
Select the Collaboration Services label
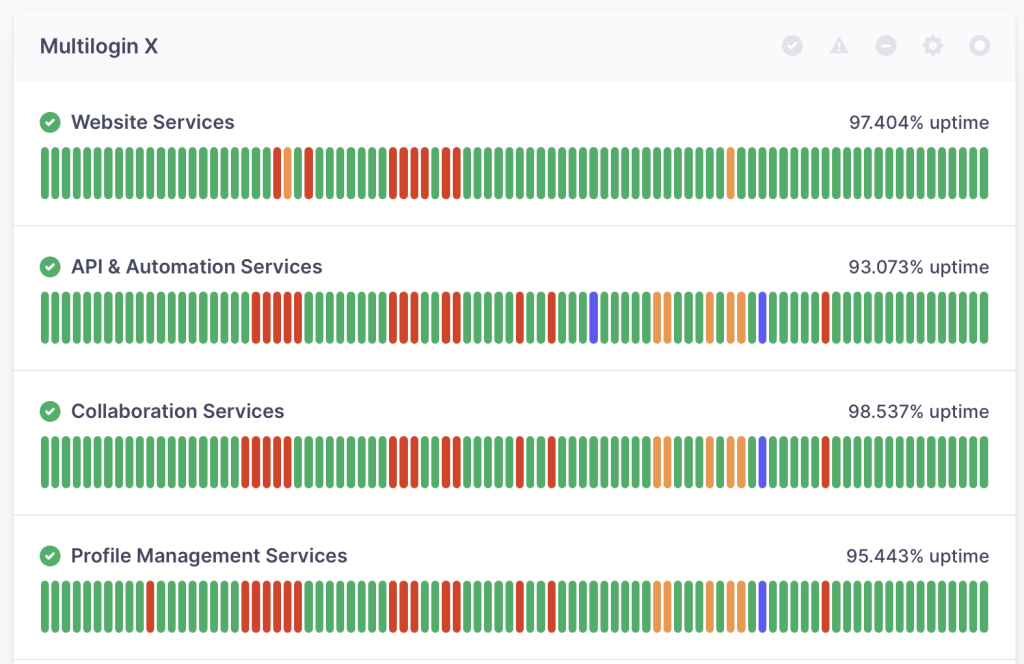point(177,411)
